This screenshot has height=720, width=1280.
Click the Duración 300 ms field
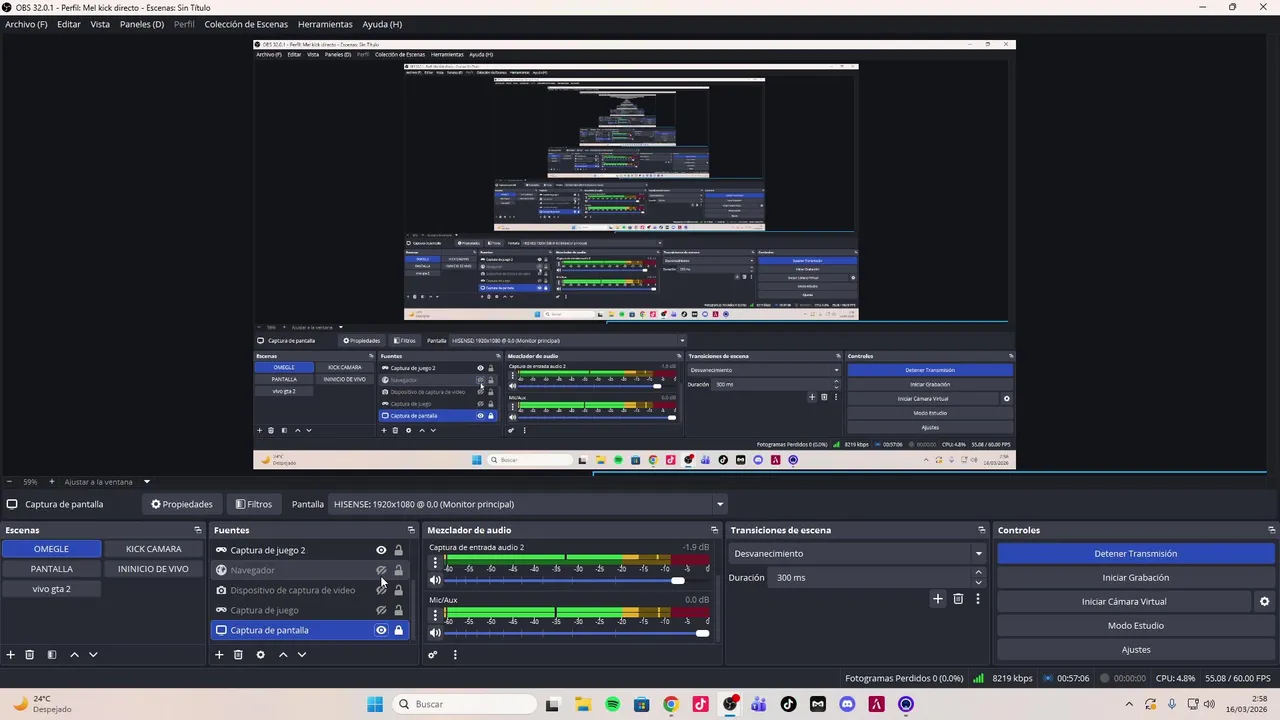pyautogui.click(x=872, y=578)
